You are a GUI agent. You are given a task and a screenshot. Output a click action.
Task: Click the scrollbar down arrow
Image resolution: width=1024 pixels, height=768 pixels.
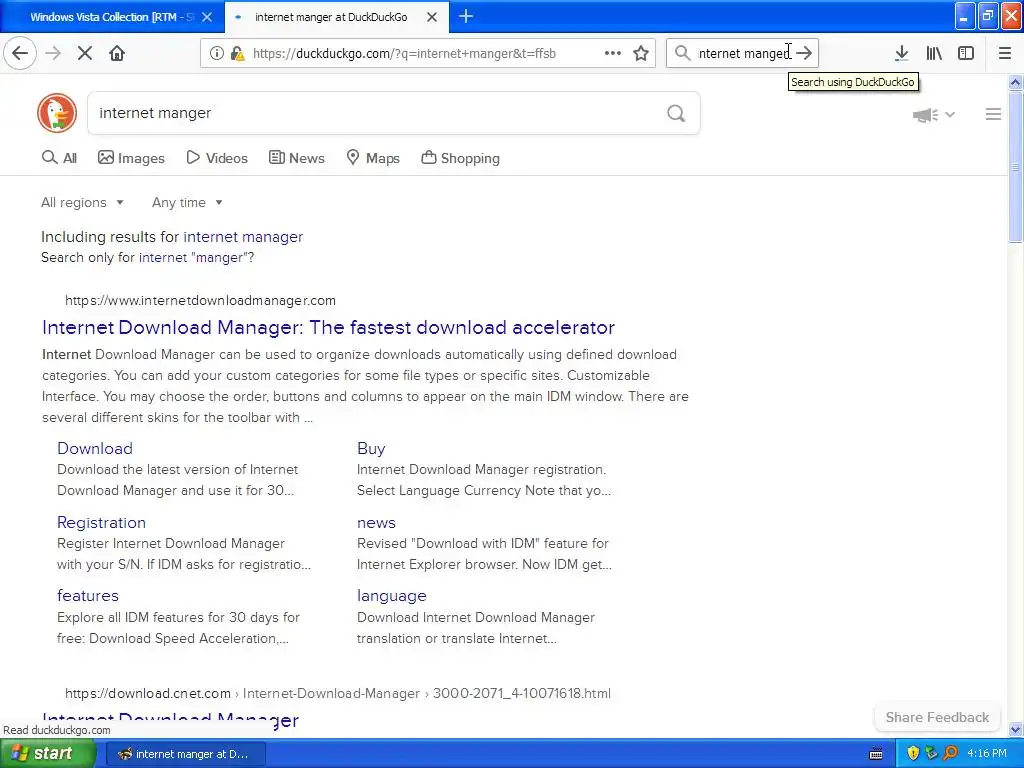coord(1015,729)
